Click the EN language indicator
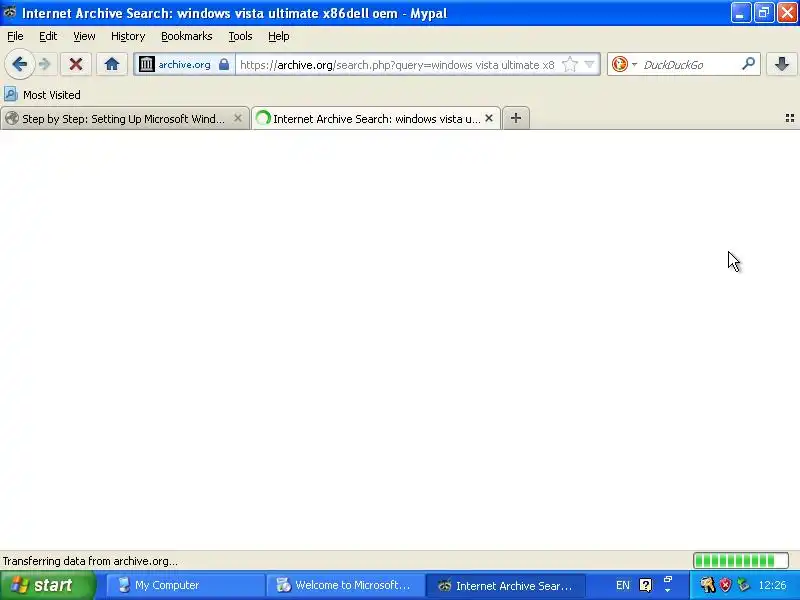 coord(622,585)
